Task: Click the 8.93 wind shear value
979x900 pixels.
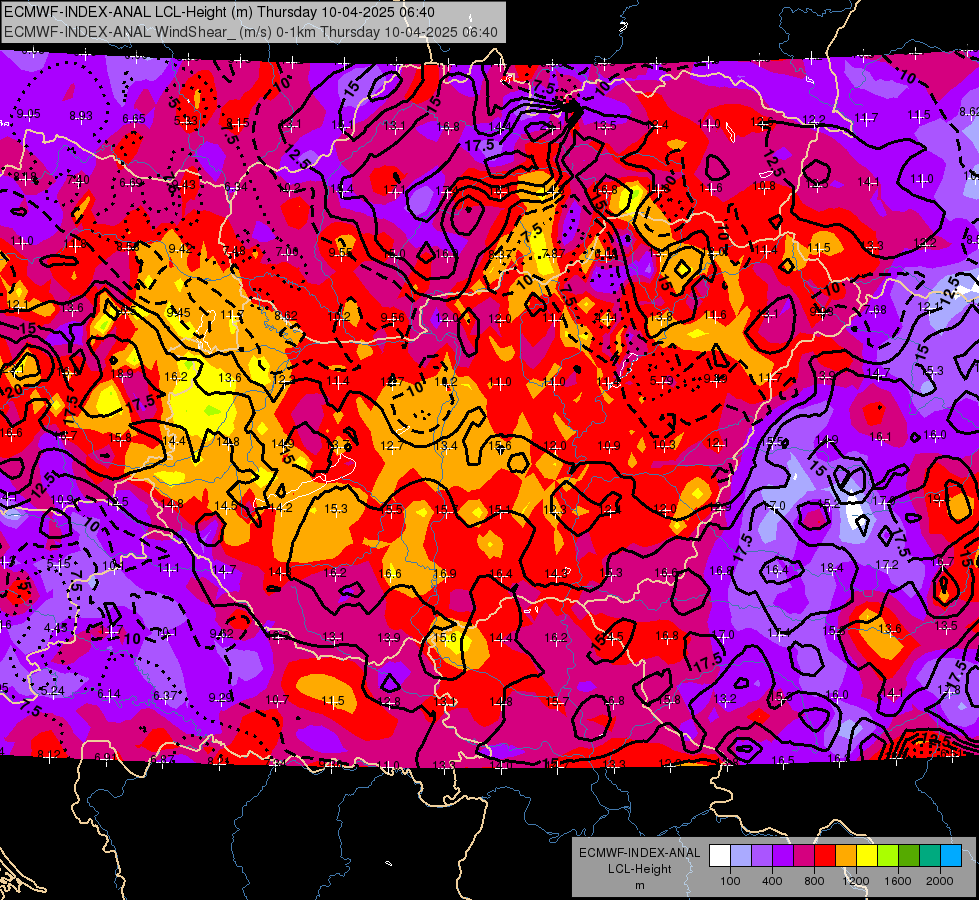Action: pos(81,116)
